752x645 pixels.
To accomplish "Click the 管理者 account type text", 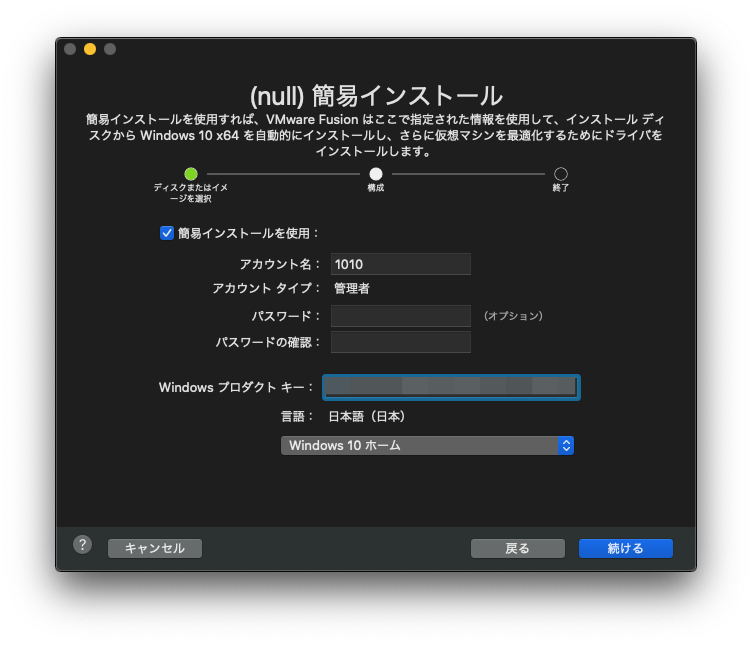I will pos(352,288).
